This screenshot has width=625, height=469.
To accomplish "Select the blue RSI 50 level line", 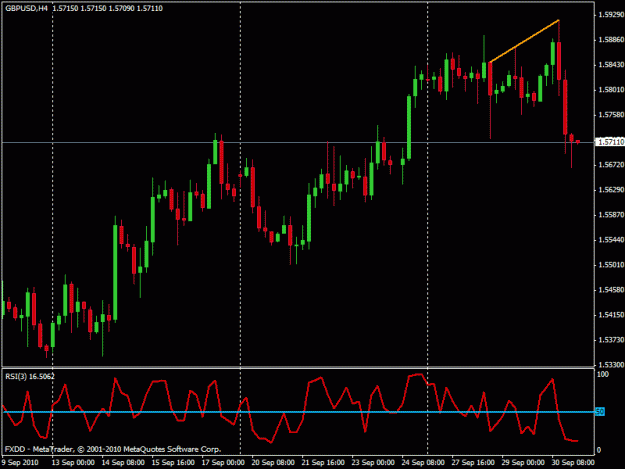I will pos(298,412).
